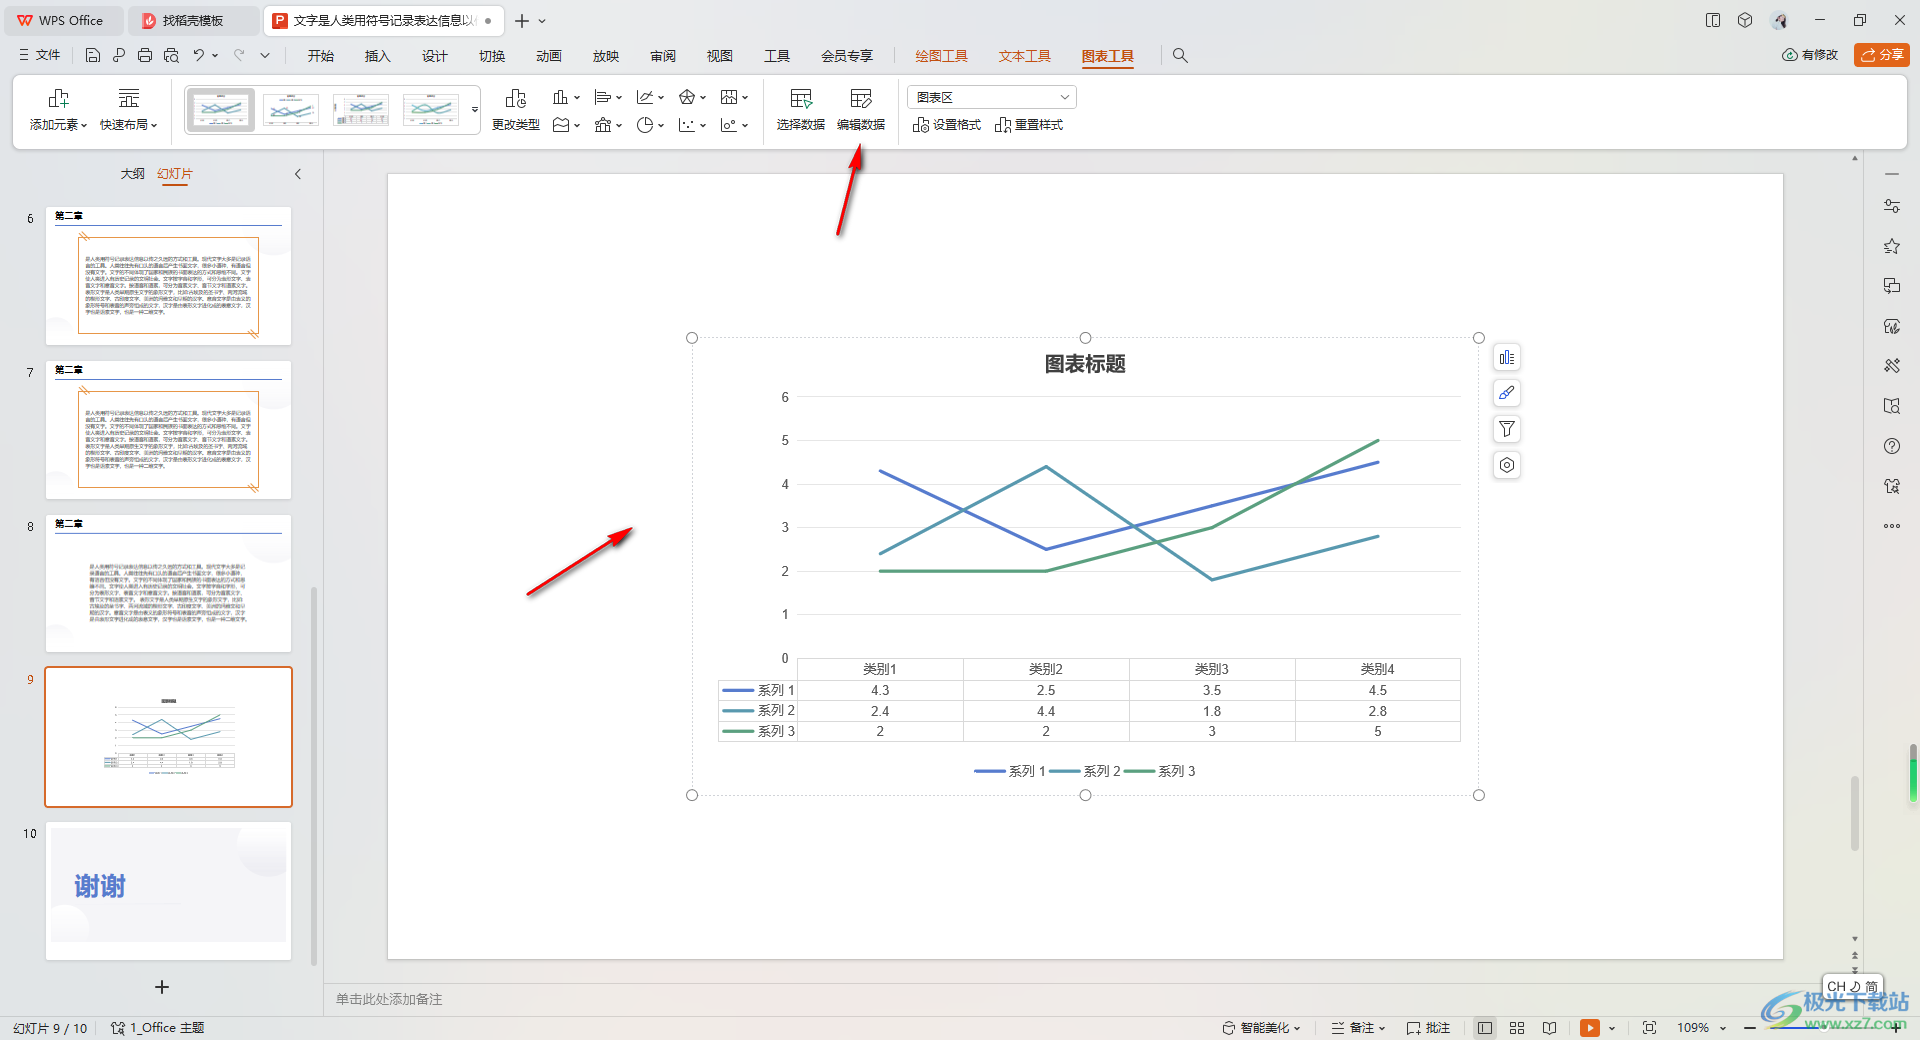Click the star icon in right sidebar
Viewport: 1920px width, 1040px height.
pos(1892,246)
